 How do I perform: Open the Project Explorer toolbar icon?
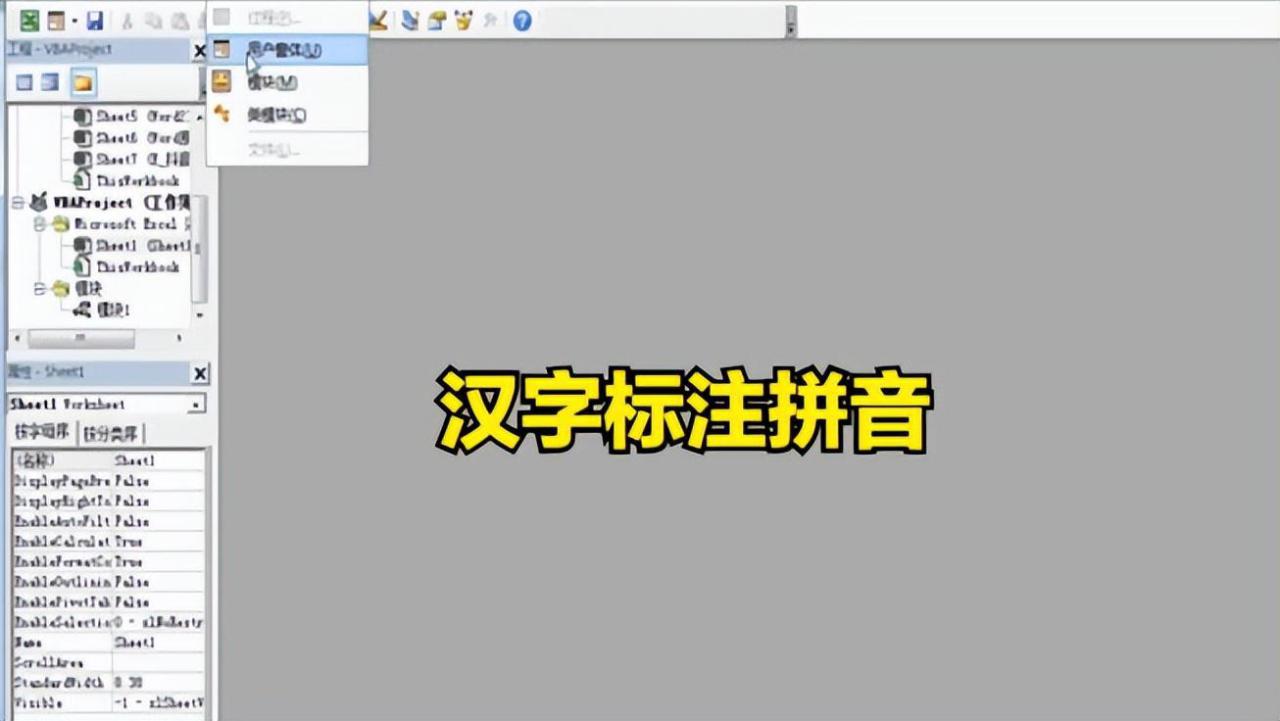pos(410,20)
